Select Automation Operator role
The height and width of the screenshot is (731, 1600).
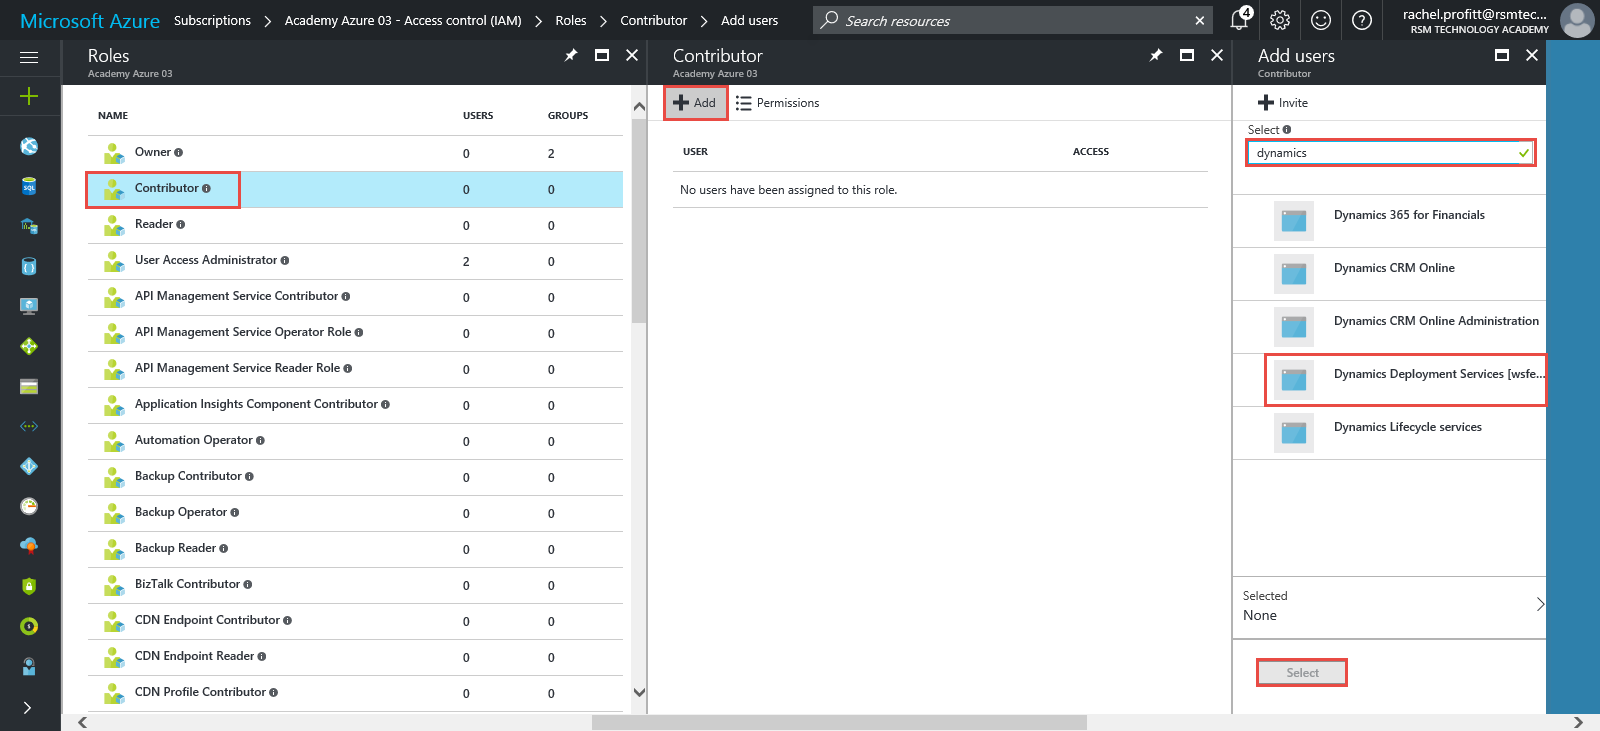[355, 441]
